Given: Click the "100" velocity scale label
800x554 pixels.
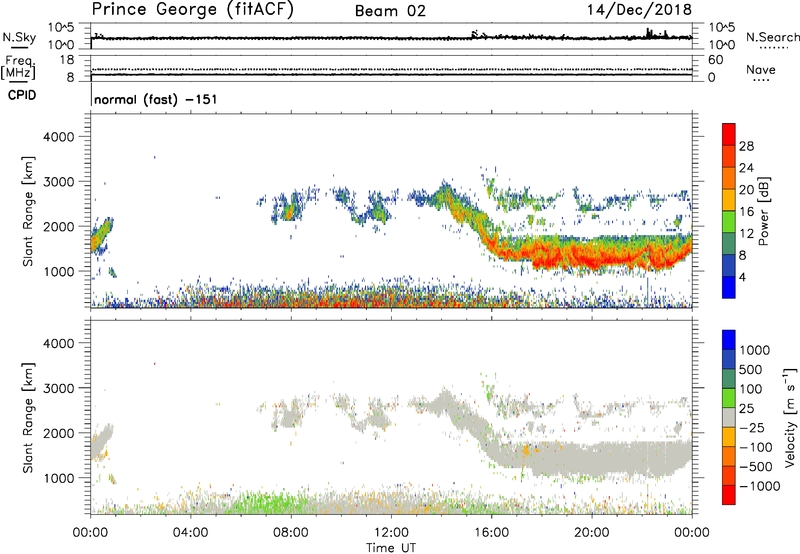Looking at the screenshot, I should click(x=751, y=389).
